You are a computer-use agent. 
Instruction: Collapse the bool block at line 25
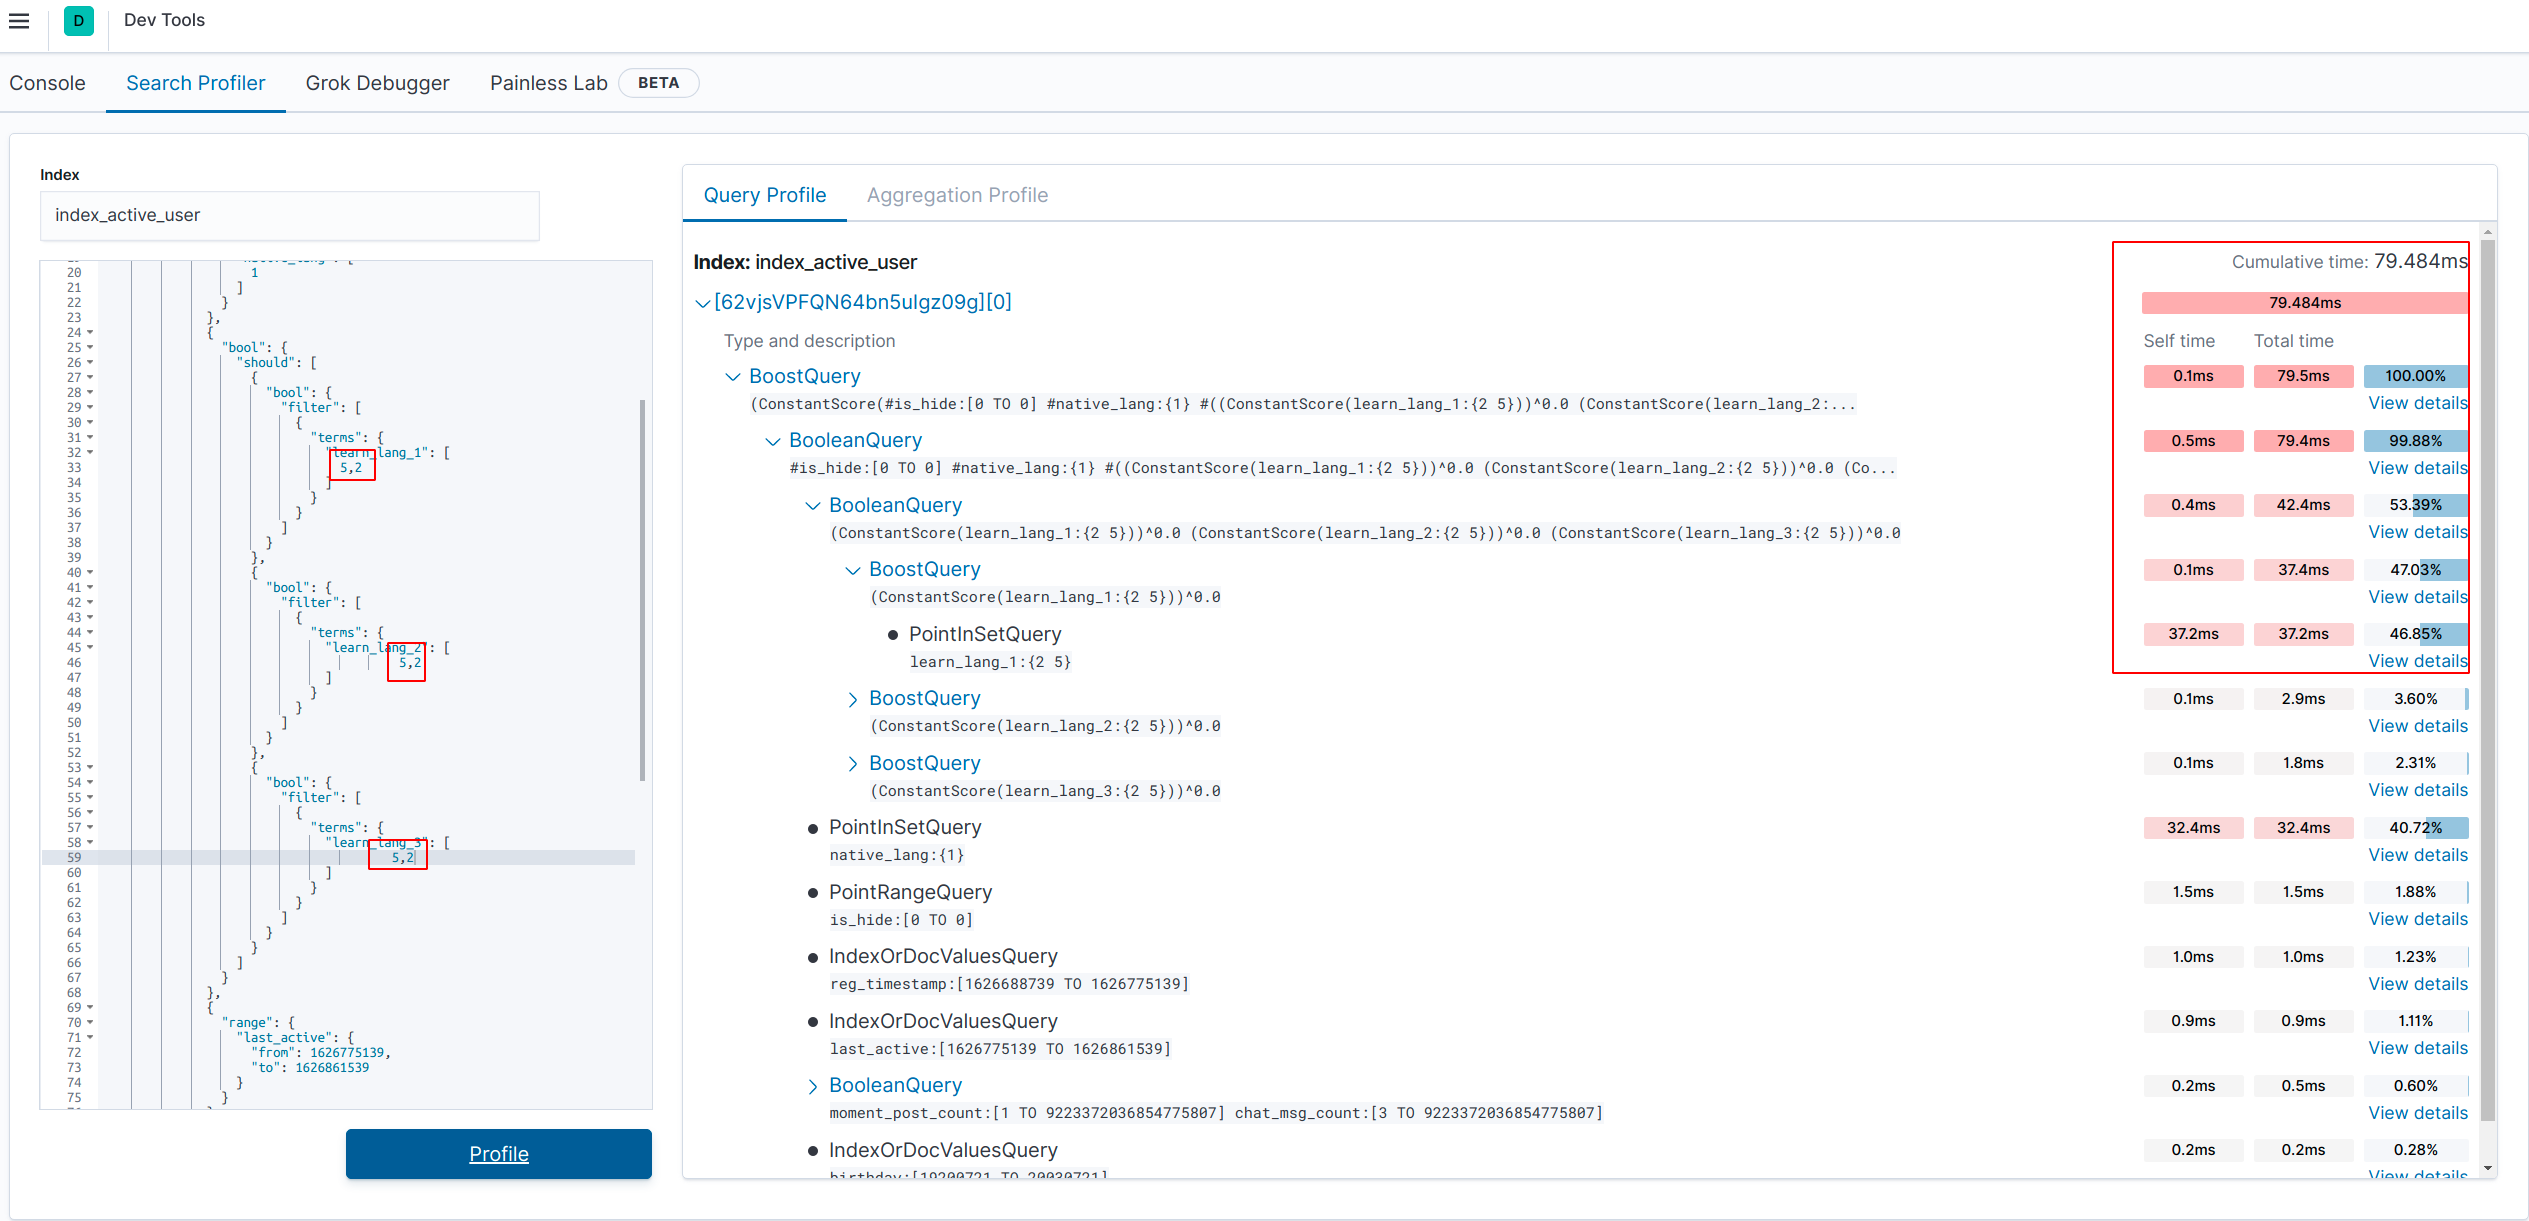pyautogui.click(x=91, y=347)
